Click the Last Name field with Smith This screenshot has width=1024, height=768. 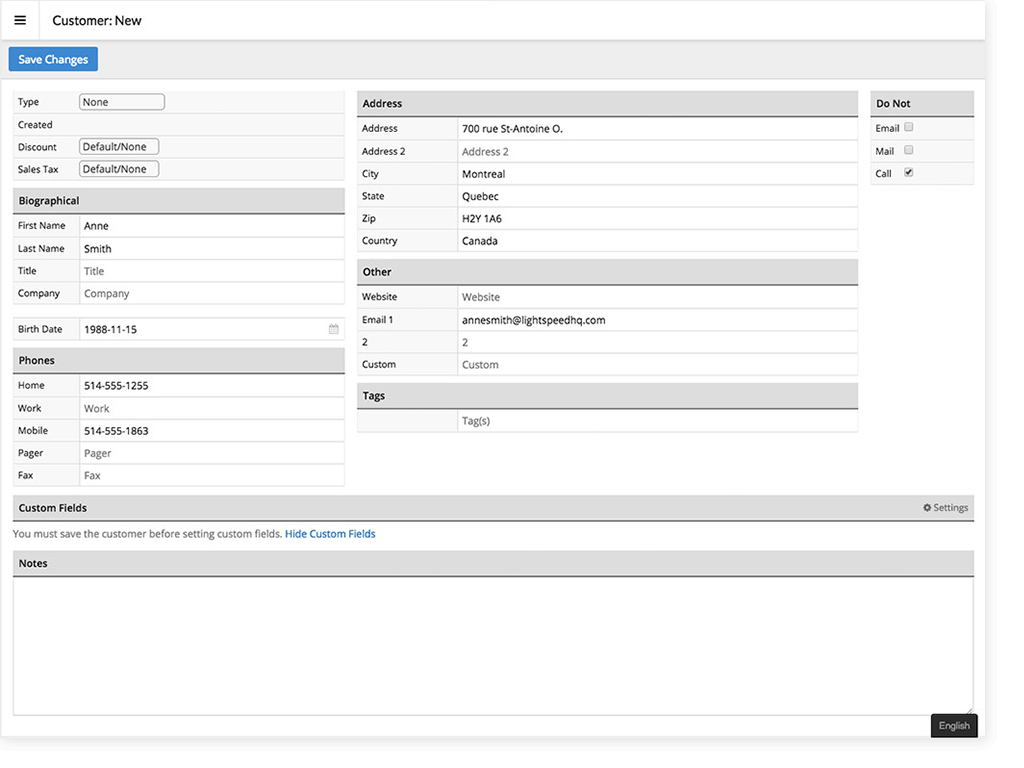(x=212, y=249)
